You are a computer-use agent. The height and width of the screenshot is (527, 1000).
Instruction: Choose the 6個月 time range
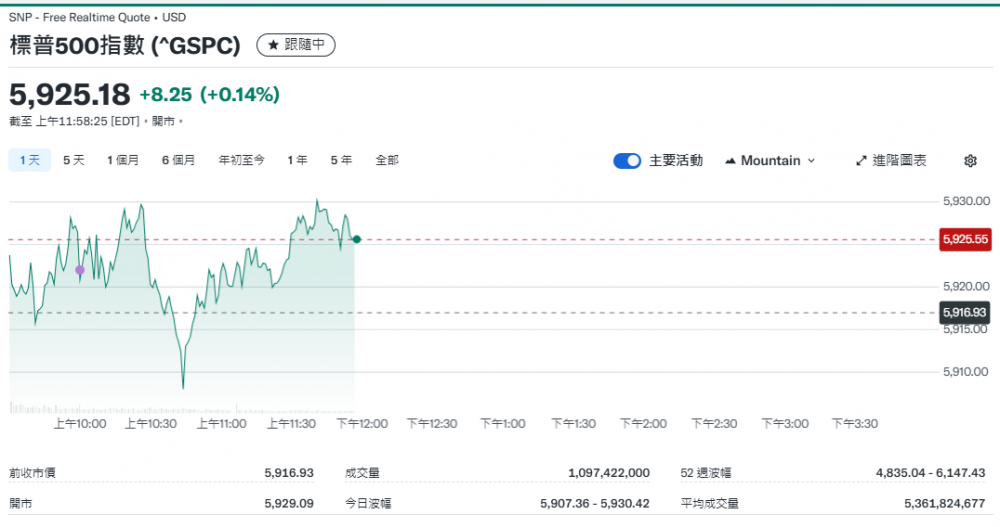point(178,160)
